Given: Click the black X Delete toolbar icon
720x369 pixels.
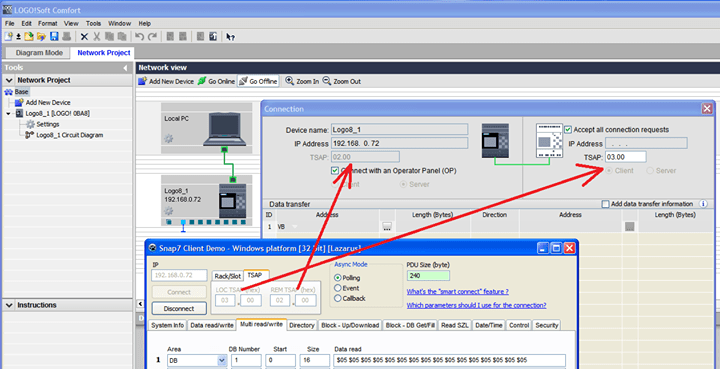Looking at the screenshot, I should (x=84, y=37).
